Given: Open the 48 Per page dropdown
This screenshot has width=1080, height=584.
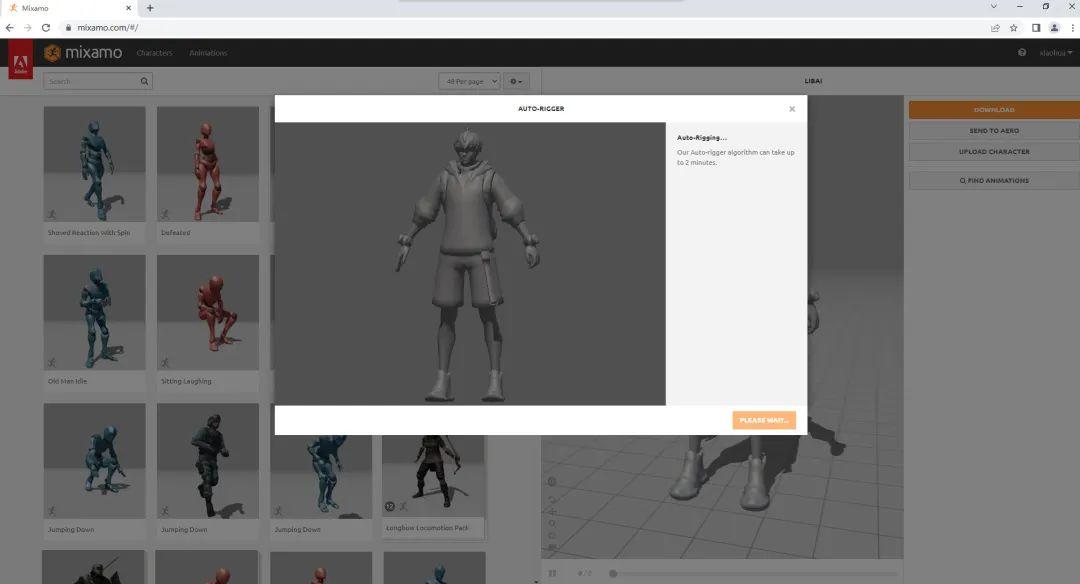Looking at the screenshot, I should pos(469,81).
